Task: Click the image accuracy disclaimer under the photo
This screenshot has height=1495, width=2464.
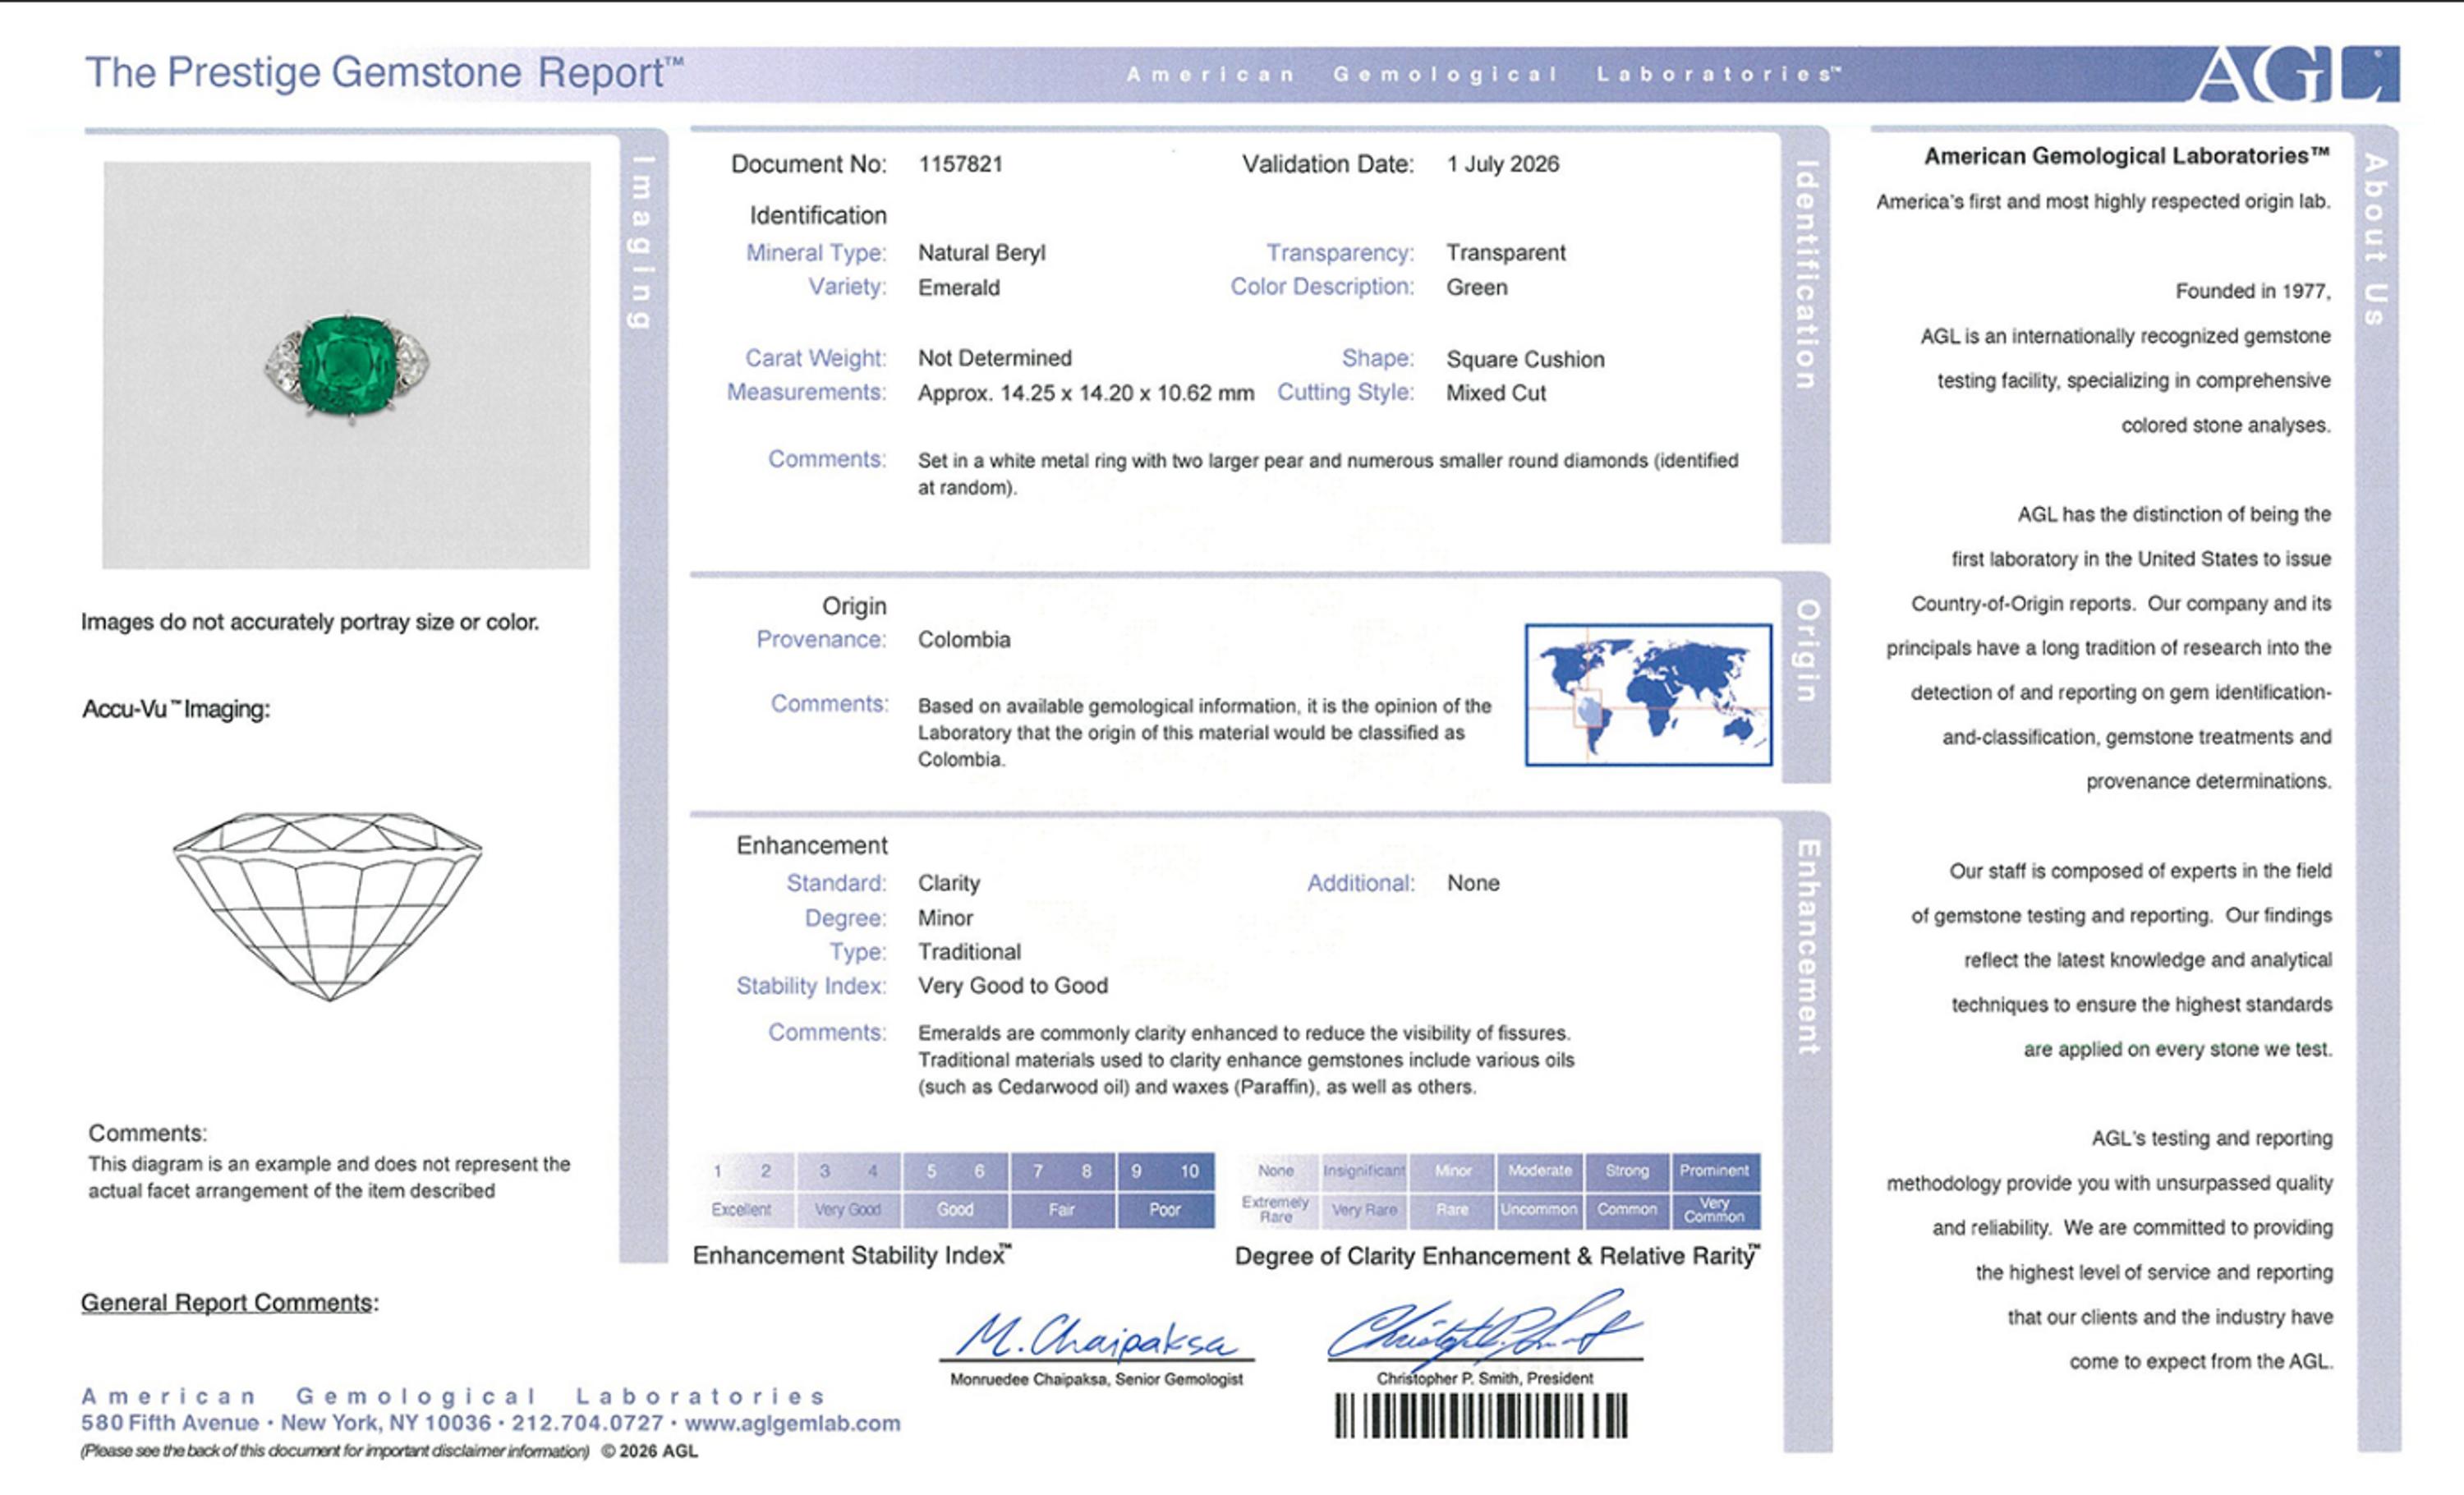Action: pyautogui.click(x=310, y=622)
